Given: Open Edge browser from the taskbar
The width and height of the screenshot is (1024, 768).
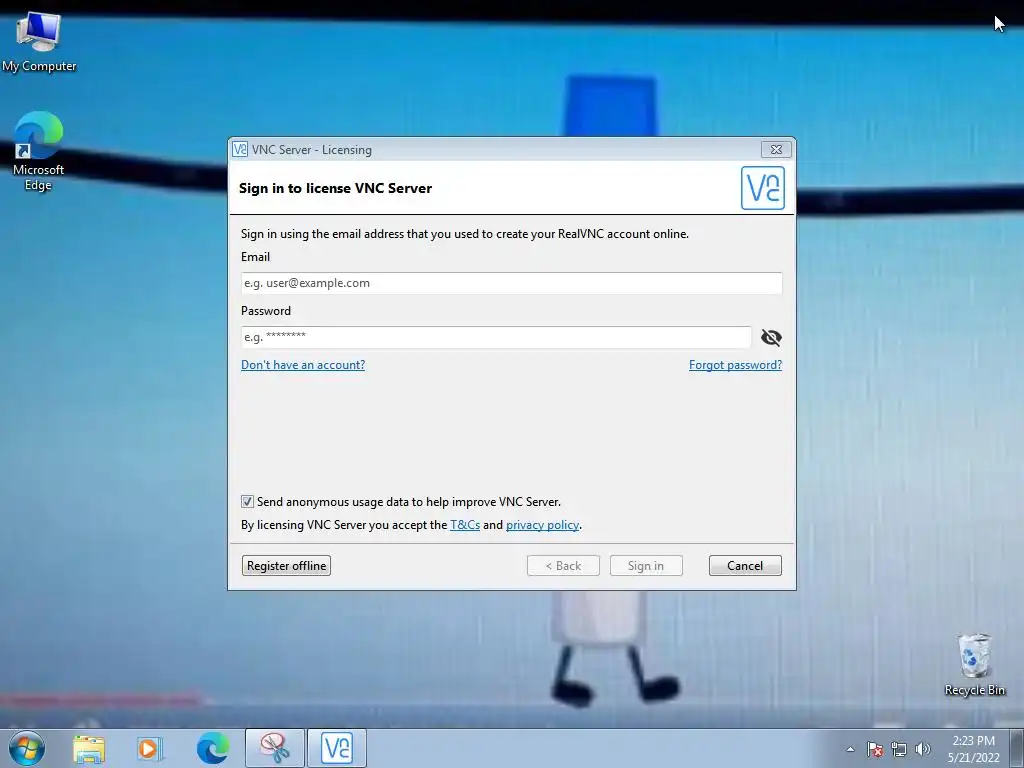Looking at the screenshot, I should click(212, 748).
